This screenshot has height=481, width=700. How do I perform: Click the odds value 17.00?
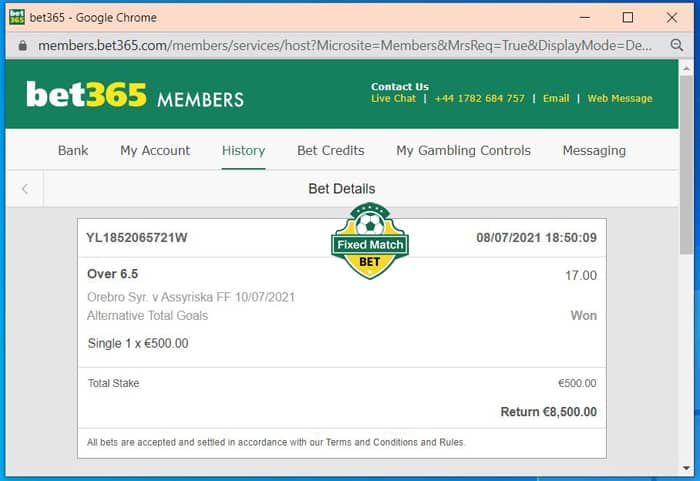pos(581,276)
